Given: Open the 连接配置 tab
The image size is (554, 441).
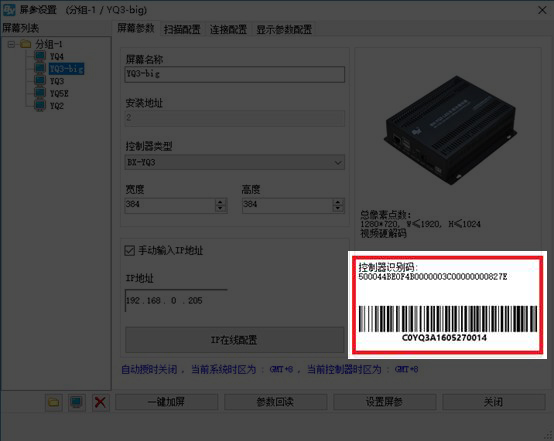Looking at the screenshot, I should tap(228, 29).
